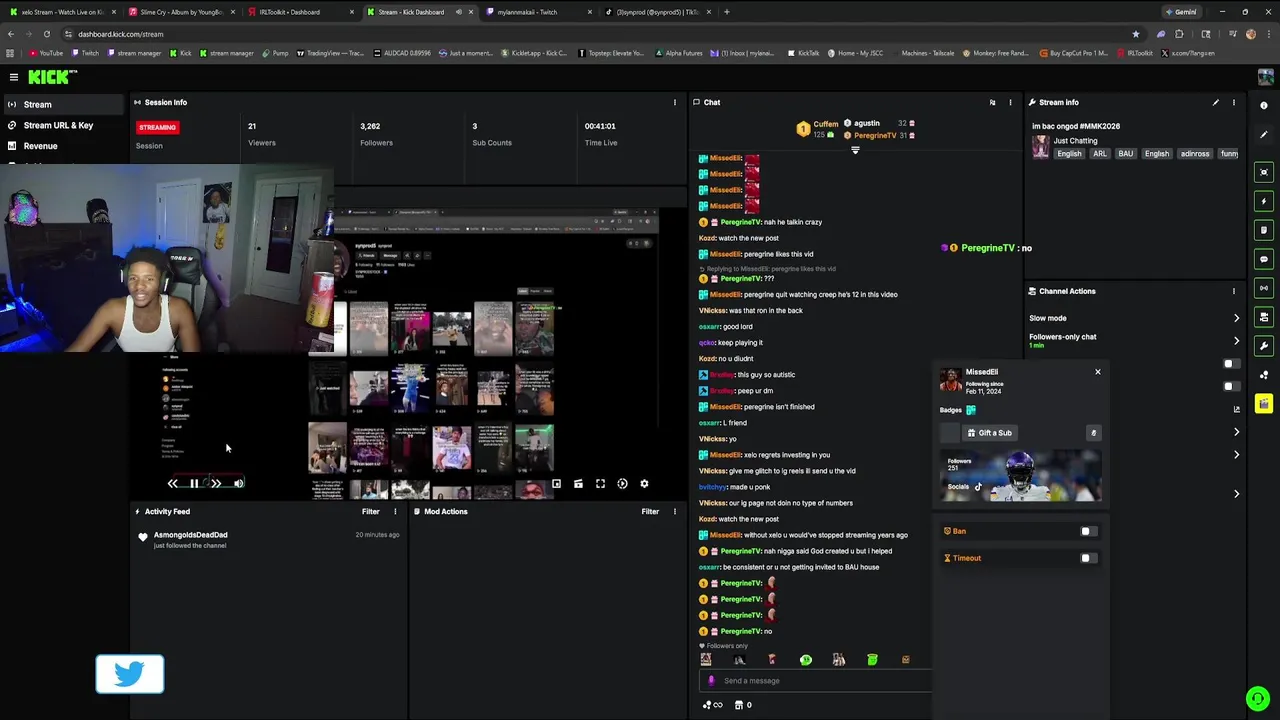Close the MissedEli user card

point(1097,372)
